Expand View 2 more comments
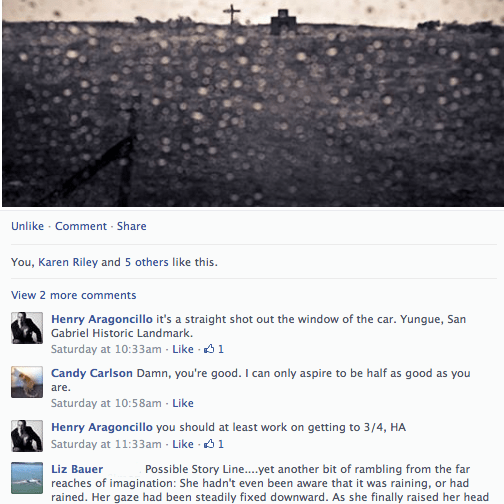This screenshot has height=504, width=504. [74, 295]
